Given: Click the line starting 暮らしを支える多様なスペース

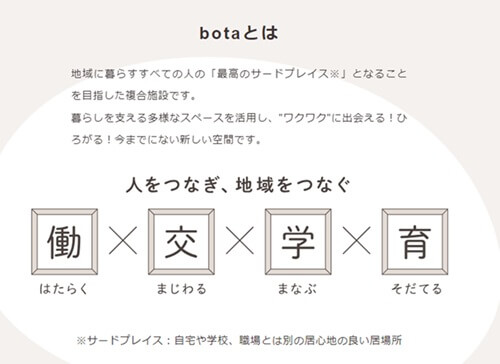Looking at the screenshot, I should pos(239,118).
